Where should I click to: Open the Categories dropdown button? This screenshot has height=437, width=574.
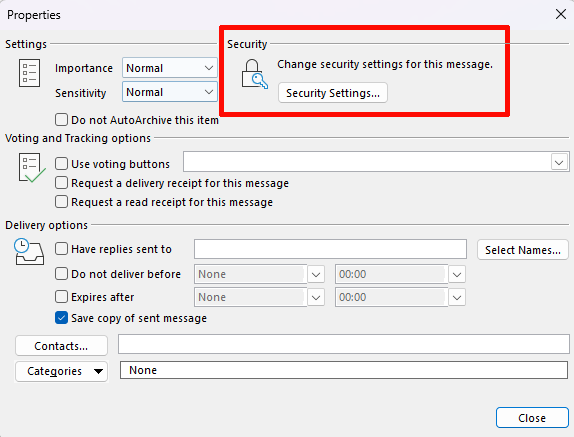62,371
